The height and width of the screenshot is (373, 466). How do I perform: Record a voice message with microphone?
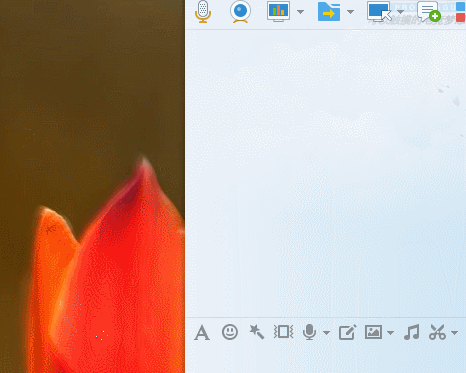(x=309, y=332)
